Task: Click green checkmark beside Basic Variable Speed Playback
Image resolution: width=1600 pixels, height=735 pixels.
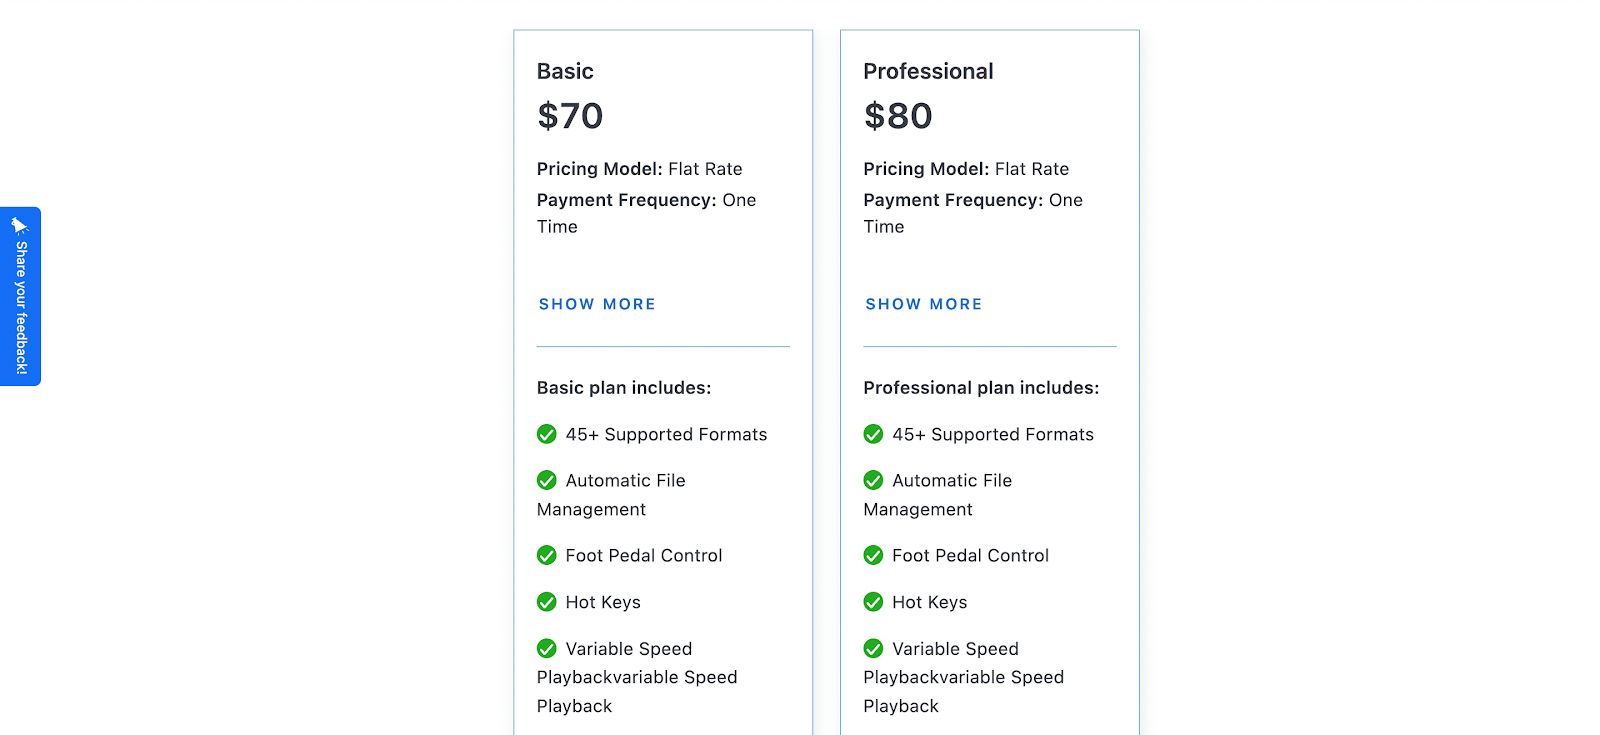Action: (547, 648)
